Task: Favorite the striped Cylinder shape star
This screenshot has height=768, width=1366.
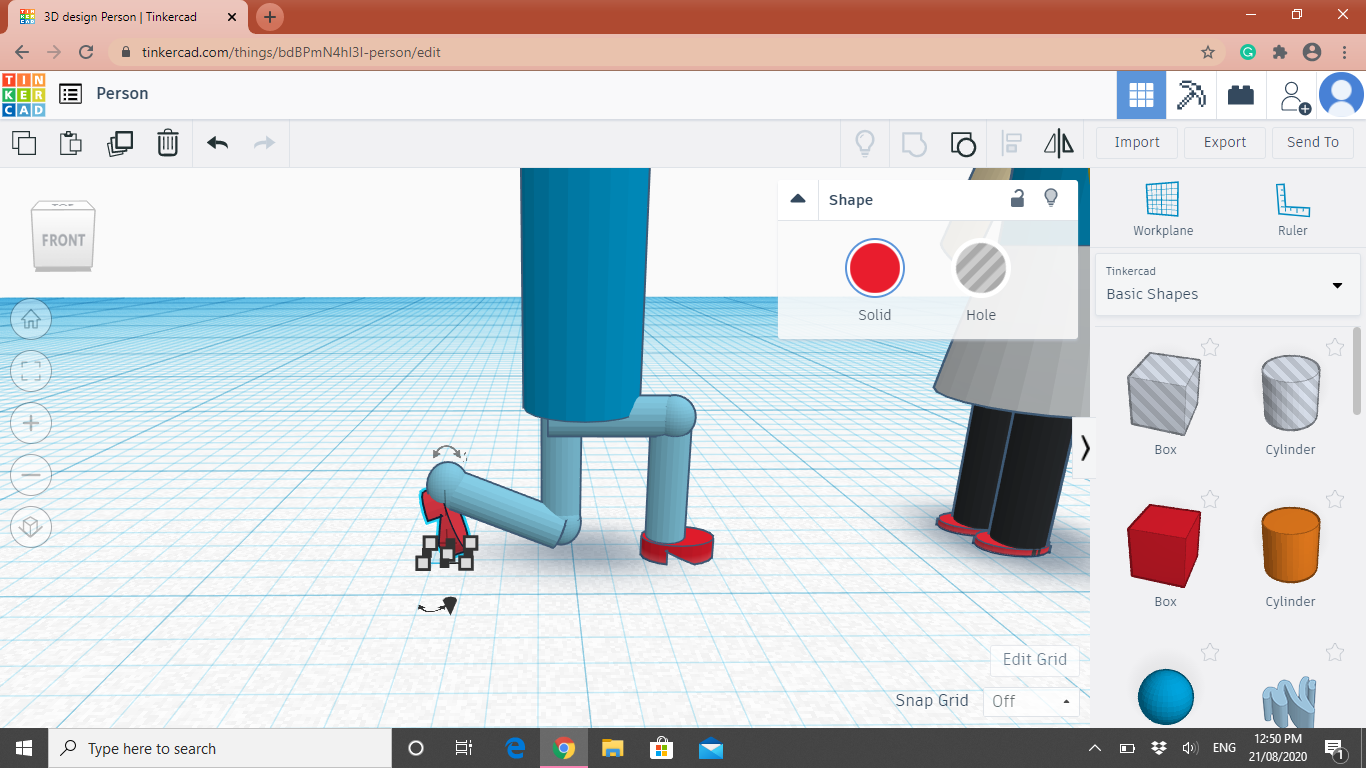Action: [x=1335, y=347]
